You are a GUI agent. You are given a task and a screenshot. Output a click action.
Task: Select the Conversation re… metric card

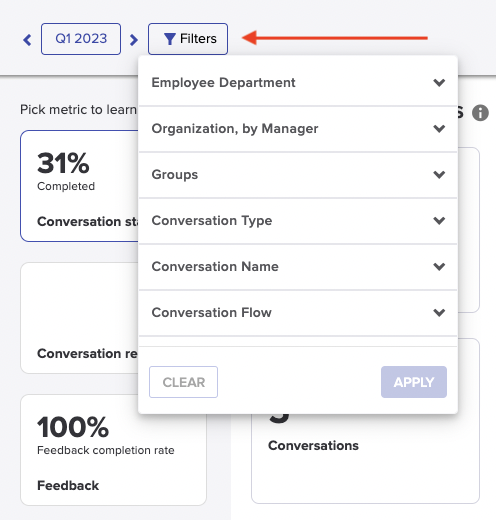(x=79, y=318)
